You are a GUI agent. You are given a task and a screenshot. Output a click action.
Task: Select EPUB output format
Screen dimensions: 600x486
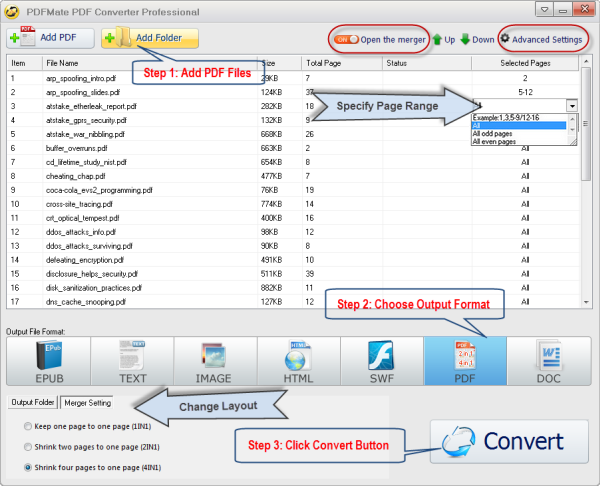click(49, 361)
